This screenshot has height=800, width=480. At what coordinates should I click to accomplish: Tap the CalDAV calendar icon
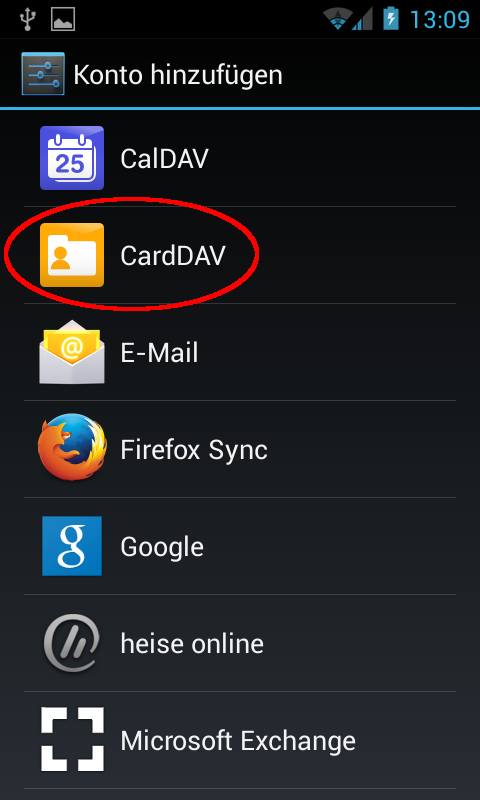[72, 158]
